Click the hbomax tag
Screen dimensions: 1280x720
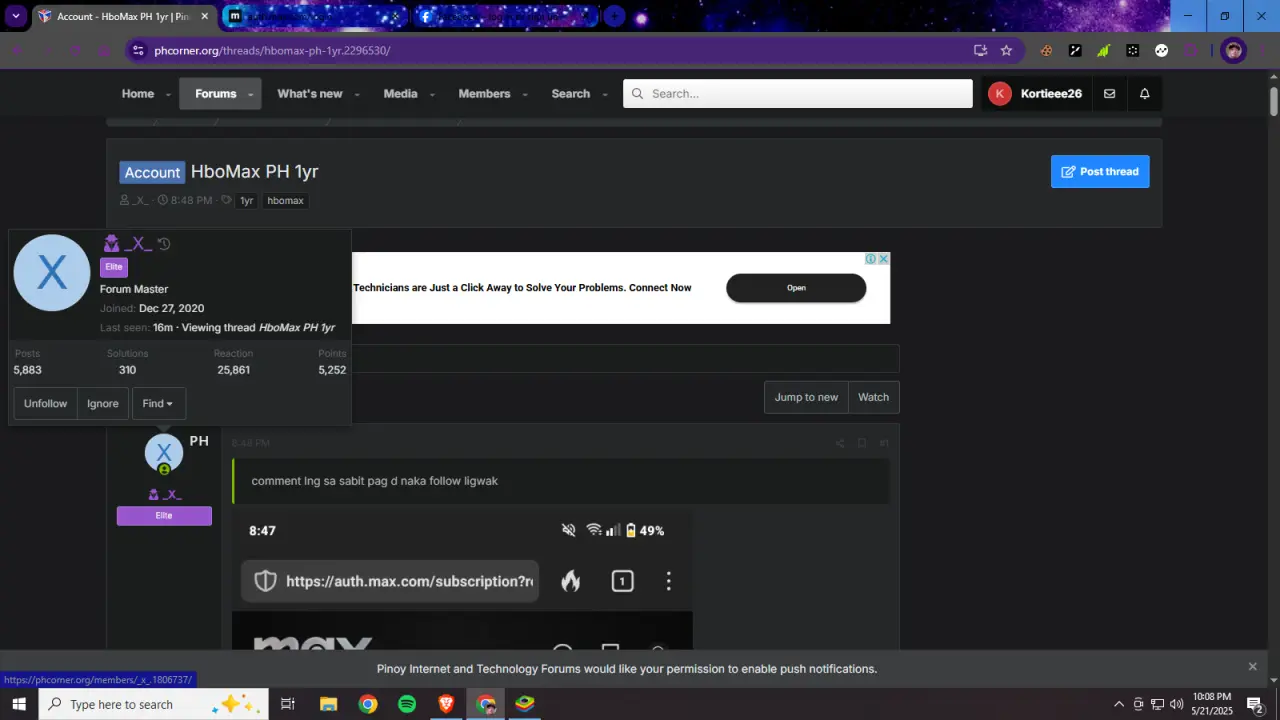285,201
